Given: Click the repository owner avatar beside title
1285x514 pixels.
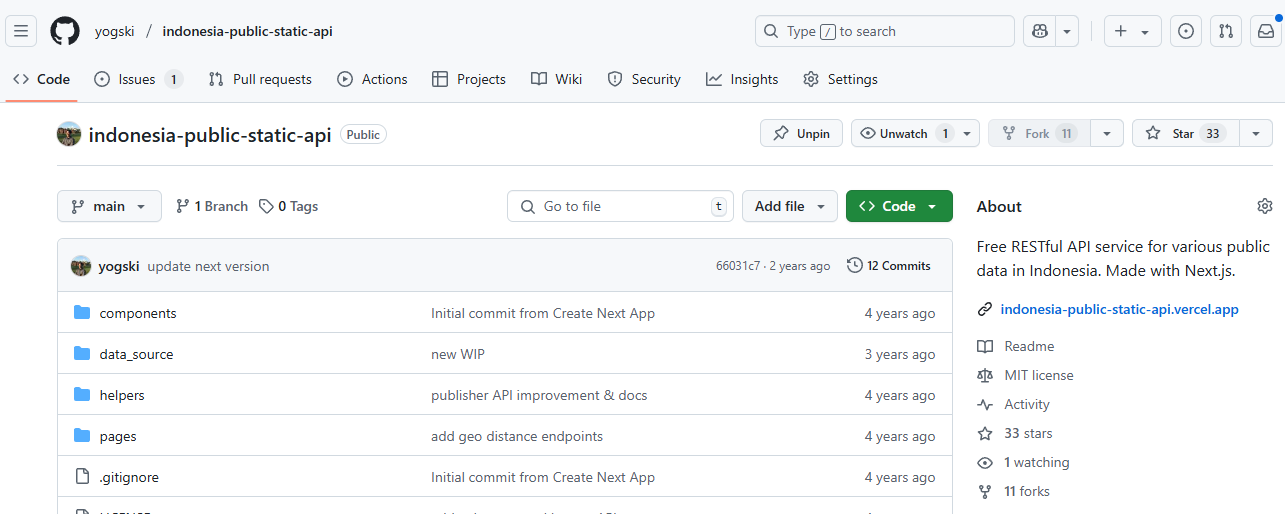Looking at the screenshot, I should [x=69, y=134].
